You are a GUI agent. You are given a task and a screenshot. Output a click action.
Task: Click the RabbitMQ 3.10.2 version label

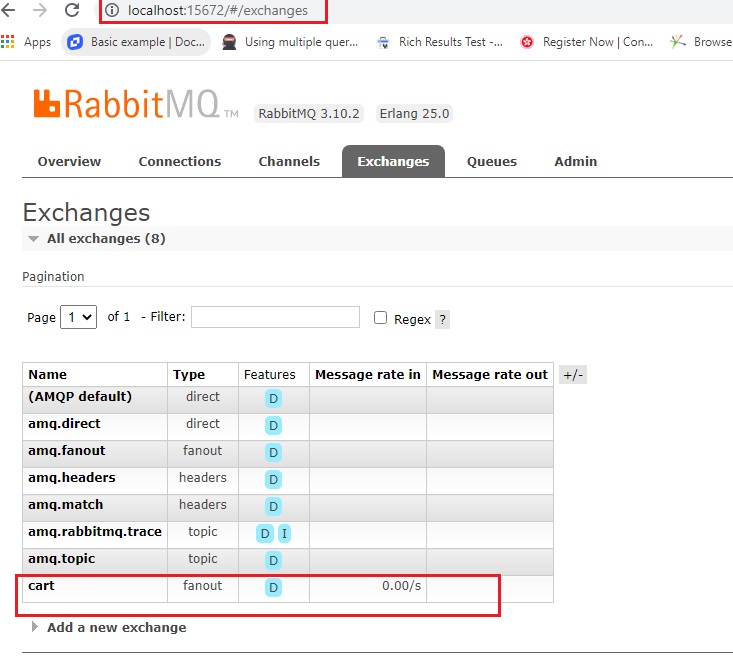[309, 114]
